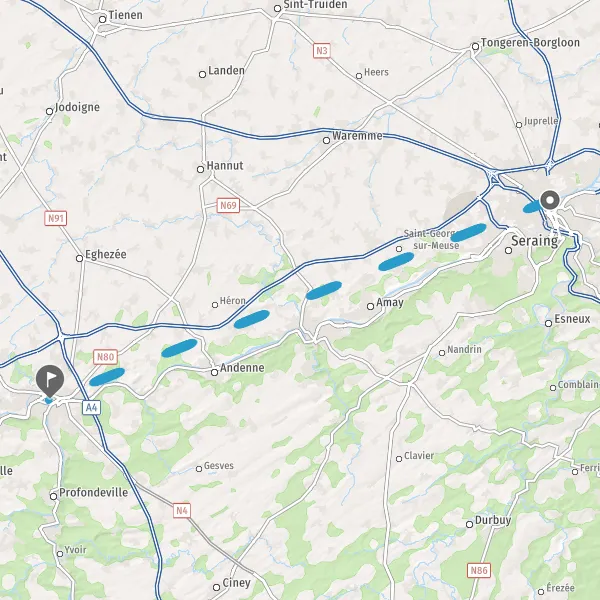Click the route dash below Saint-Georges-sur-Meuse
Image resolution: width=600 pixels, height=600 pixels.
(x=396, y=261)
